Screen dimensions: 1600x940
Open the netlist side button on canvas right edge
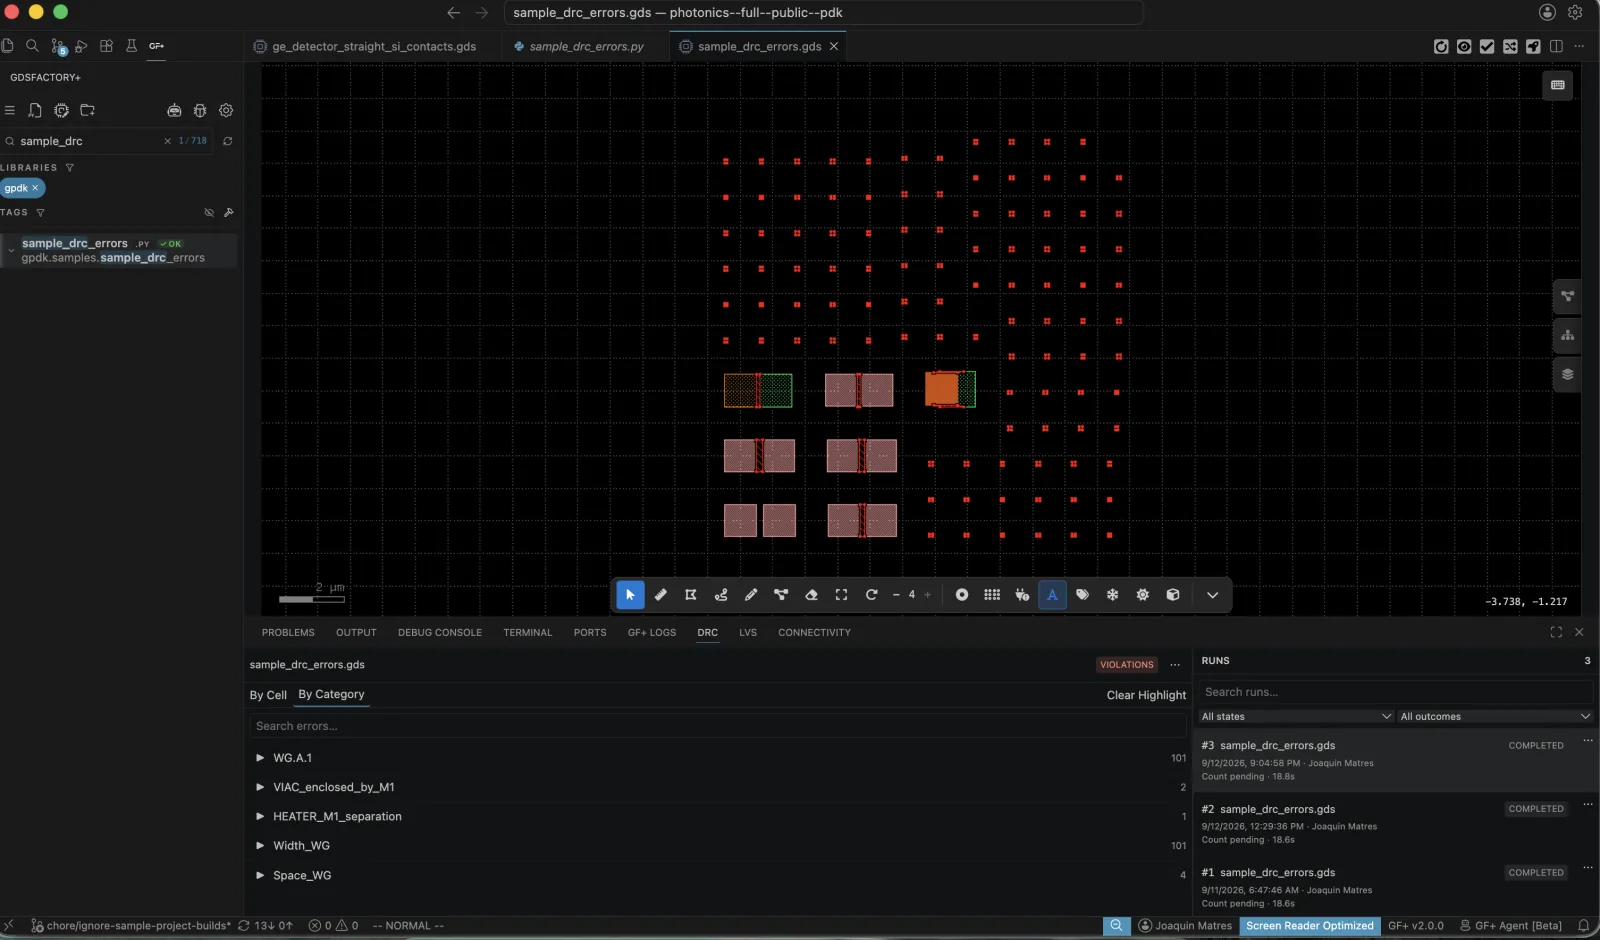pos(1567,296)
